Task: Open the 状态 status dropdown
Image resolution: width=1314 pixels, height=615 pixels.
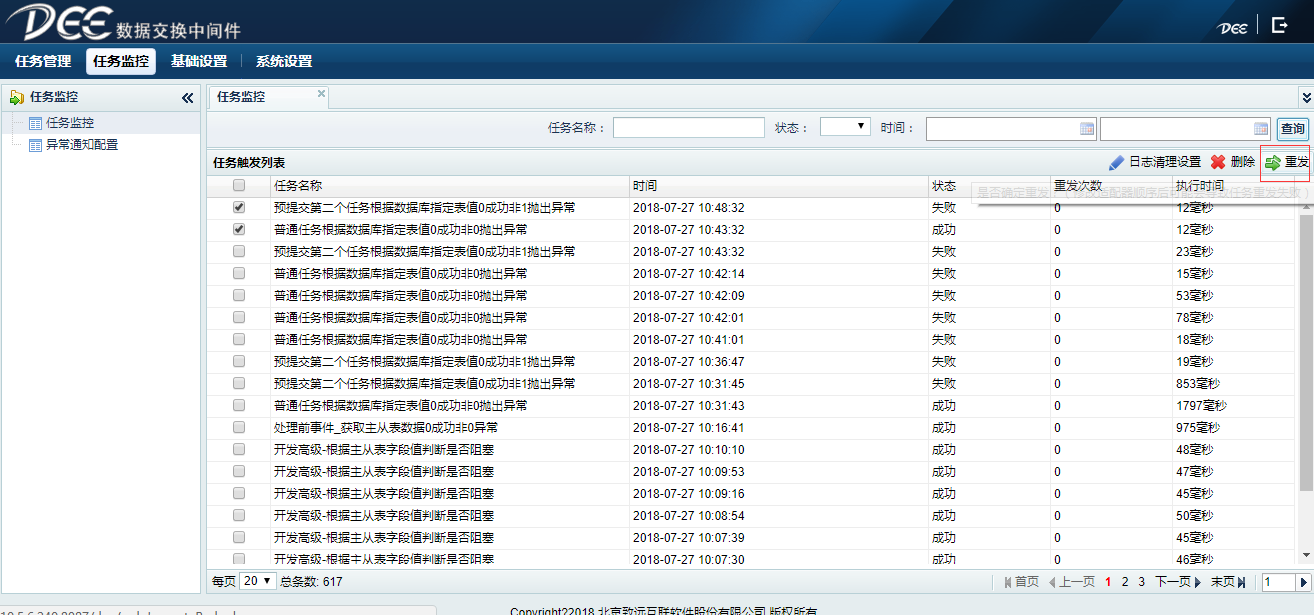Action: tap(845, 127)
